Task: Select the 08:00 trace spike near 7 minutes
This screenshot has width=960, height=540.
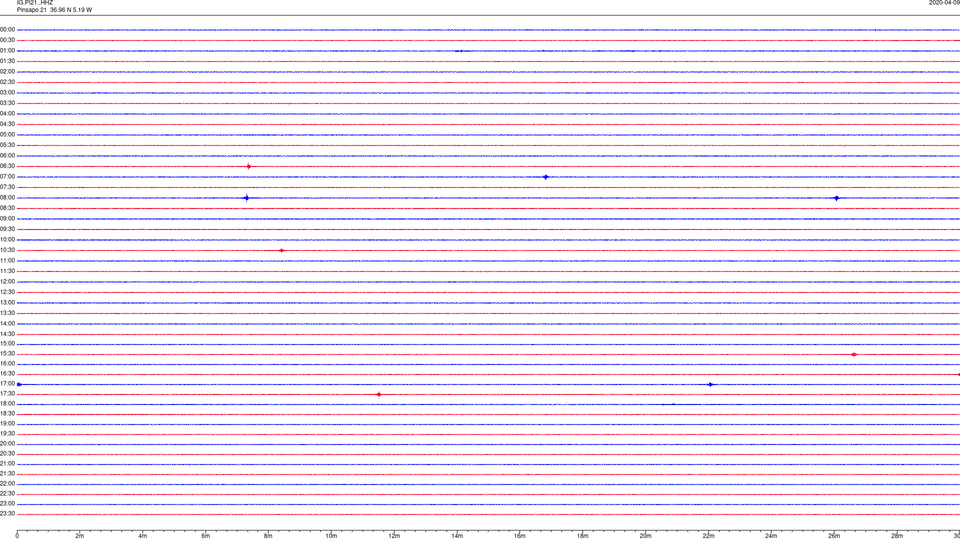Action: (x=247, y=198)
